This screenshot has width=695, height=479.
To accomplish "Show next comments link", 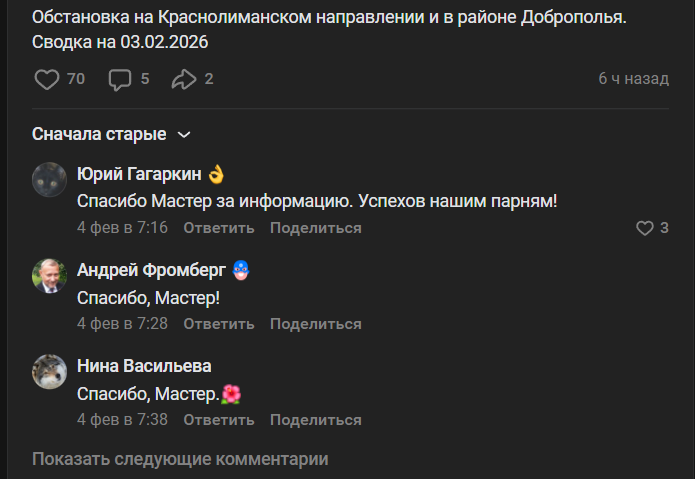I will pos(180,459).
